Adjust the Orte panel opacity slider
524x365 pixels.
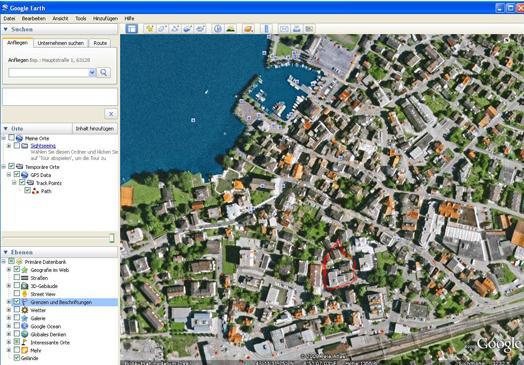[x=112, y=238]
